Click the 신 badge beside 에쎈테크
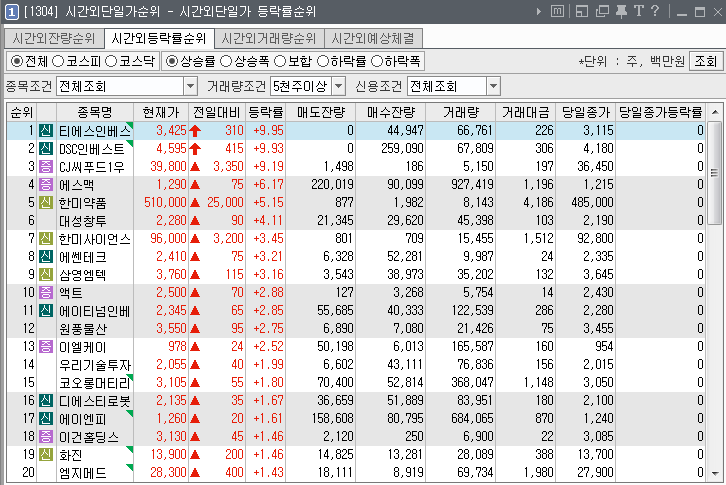The image size is (726, 485). click(45, 257)
